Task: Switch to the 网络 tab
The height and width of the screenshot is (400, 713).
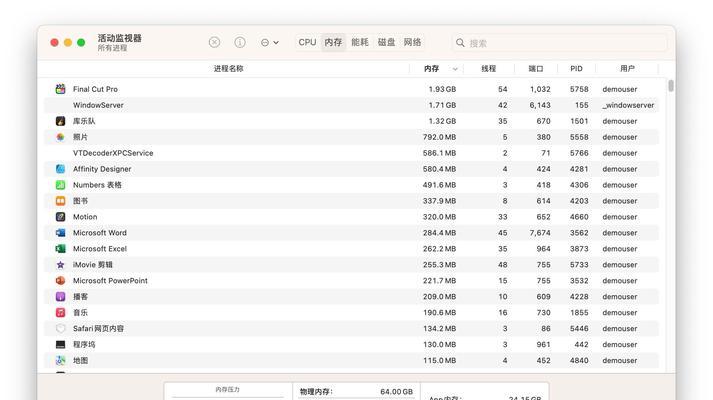Action: coord(412,42)
